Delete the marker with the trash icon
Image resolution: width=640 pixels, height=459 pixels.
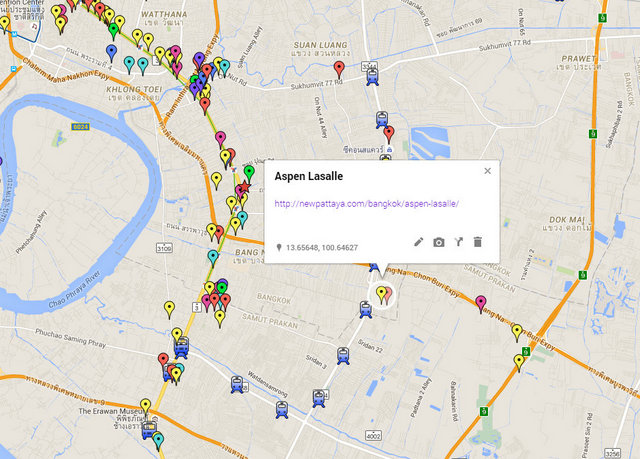click(x=478, y=242)
